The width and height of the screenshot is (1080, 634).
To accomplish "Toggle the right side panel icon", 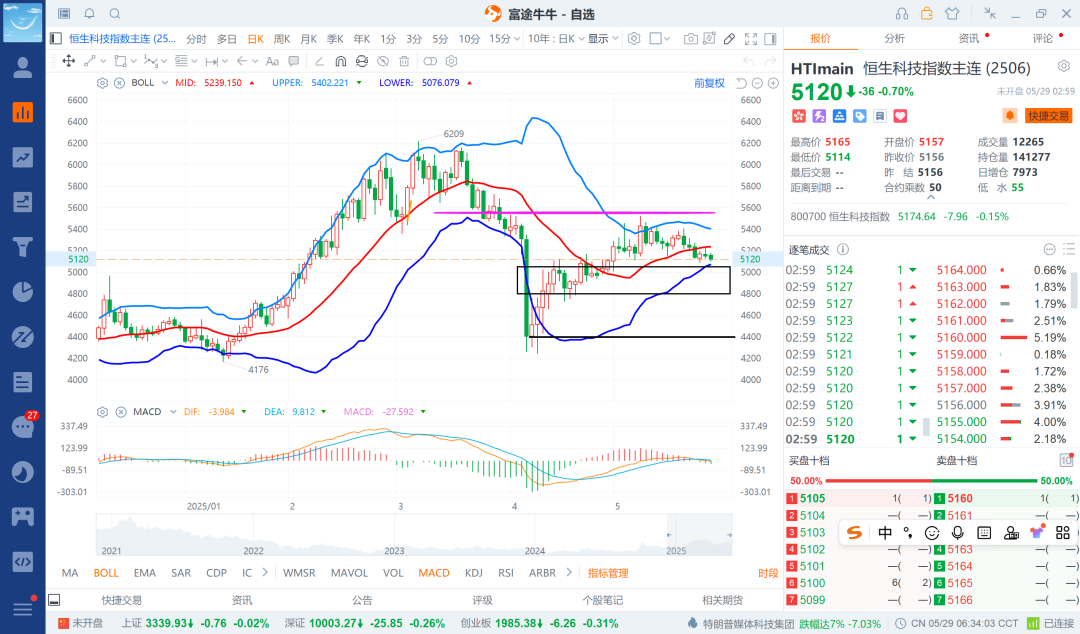I will 770,39.
